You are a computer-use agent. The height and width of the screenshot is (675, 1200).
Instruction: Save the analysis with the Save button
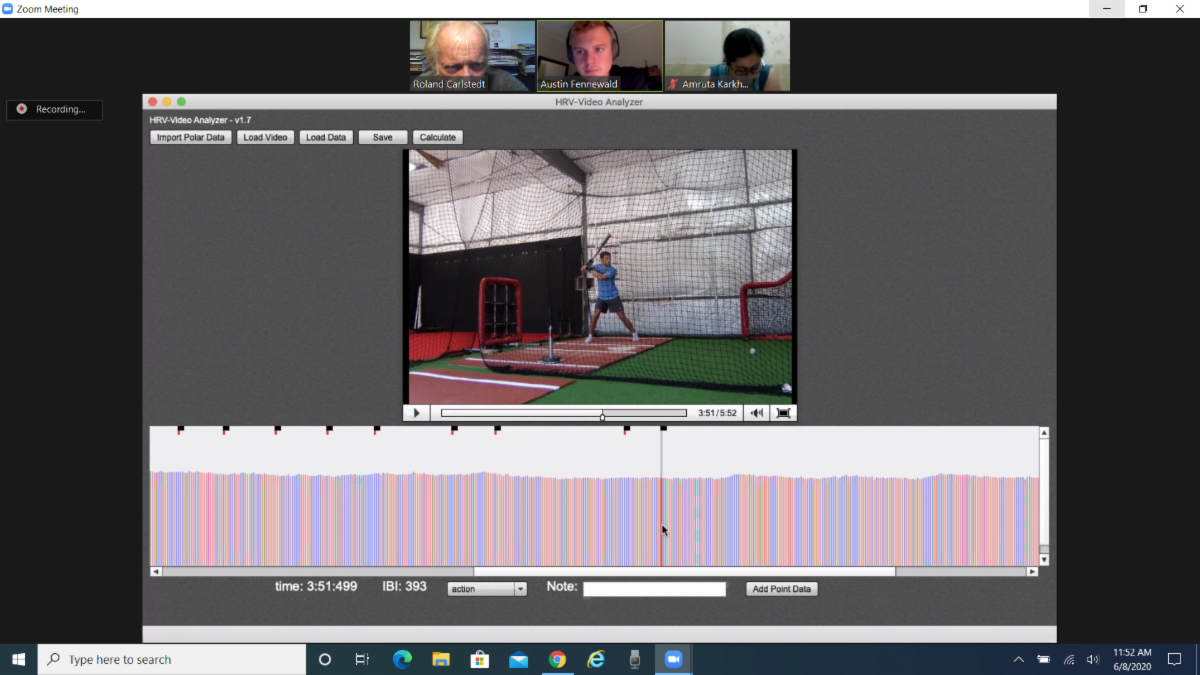[x=382, y=137]
